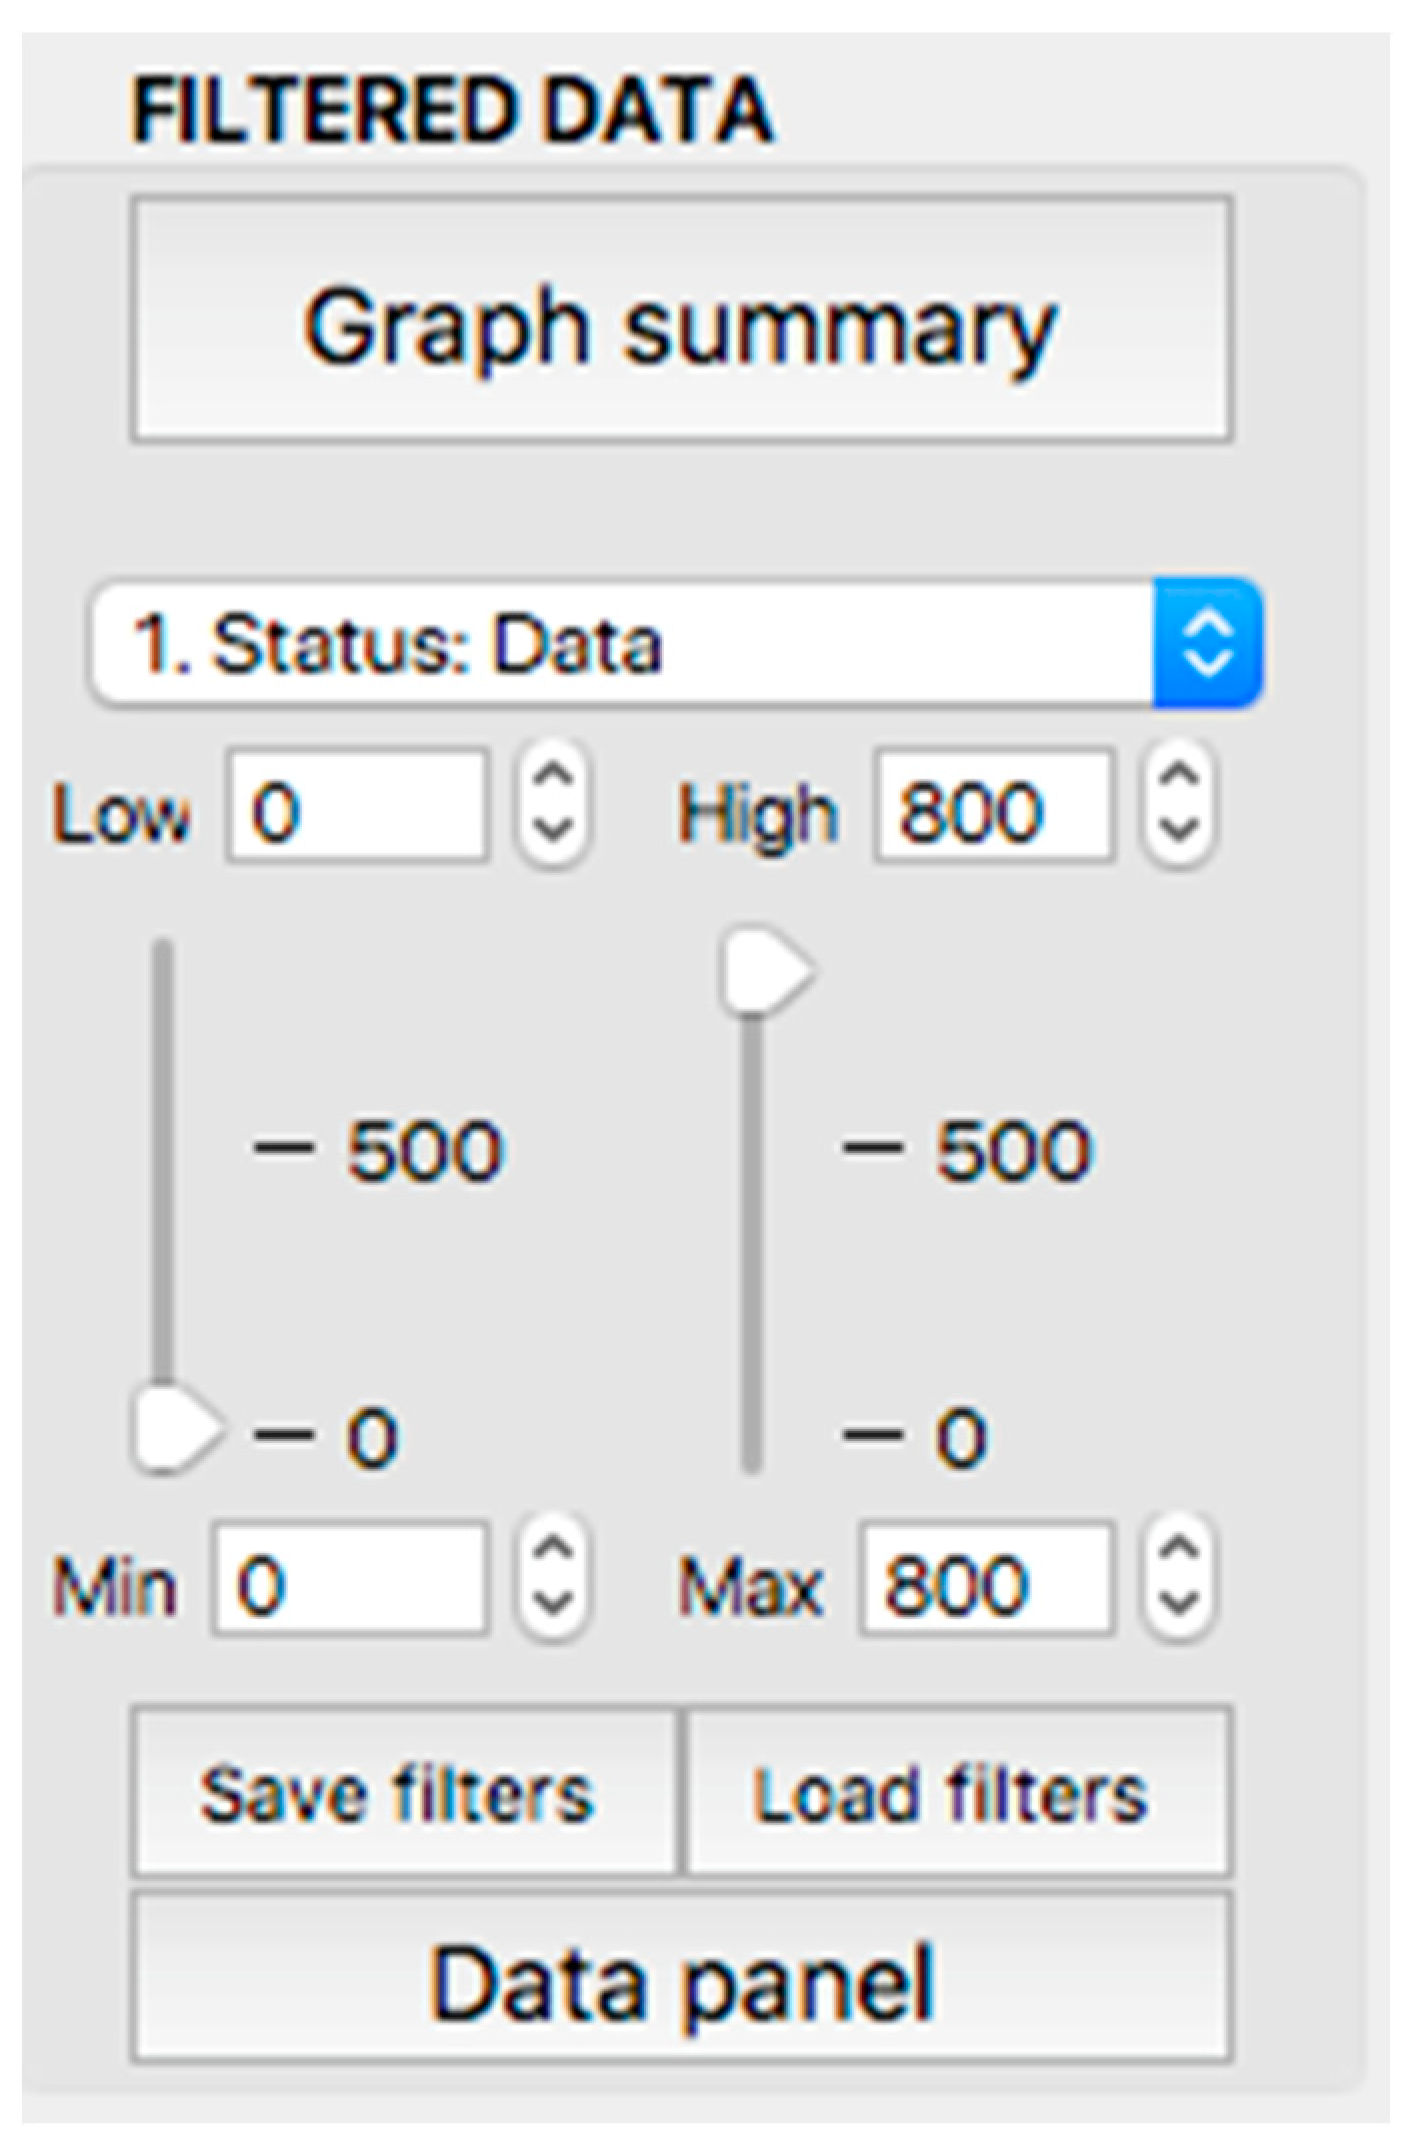This screenshot has width=1416, height=2151.
Task: Increase the Min value with stepper up arrow
Action: (553, 1556)
